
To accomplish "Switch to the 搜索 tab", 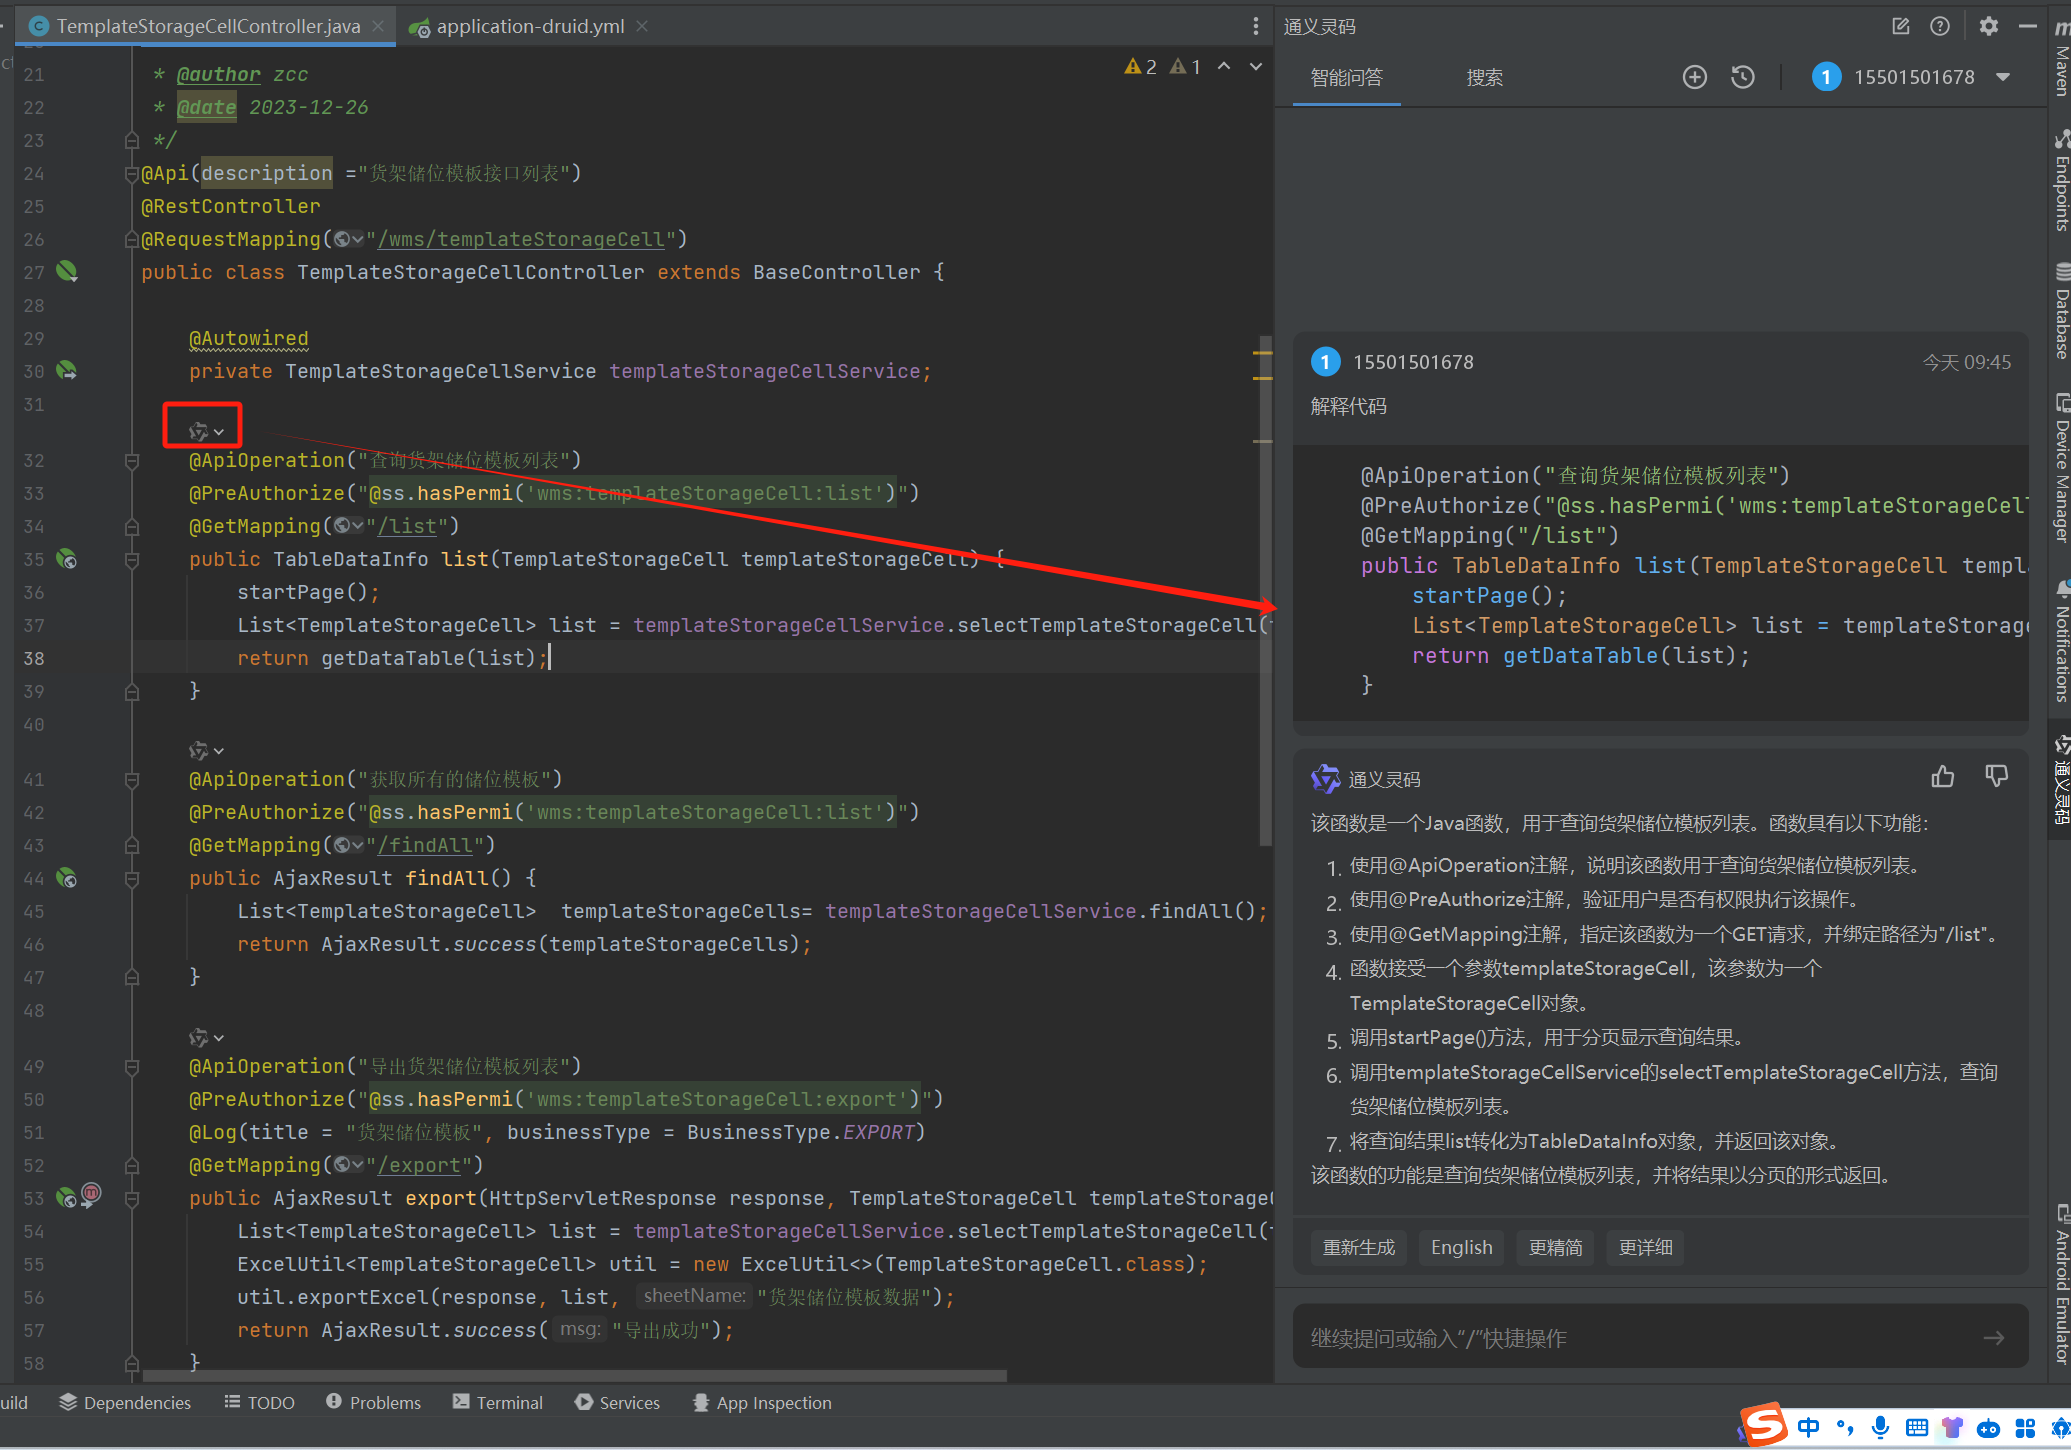I will click(1484, 77).
